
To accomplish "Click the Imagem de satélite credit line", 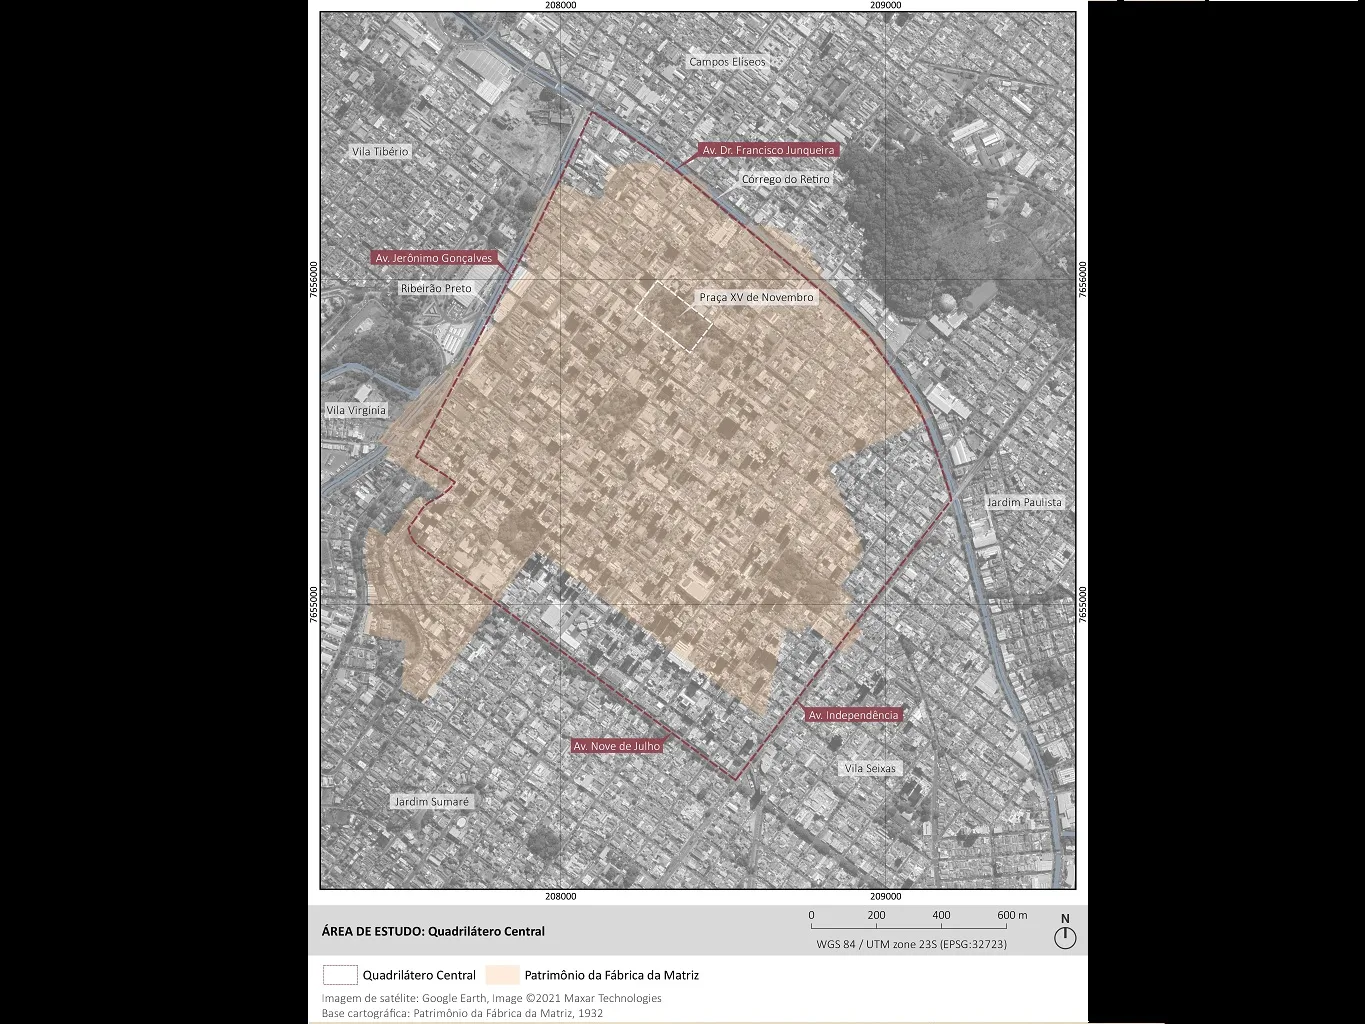I will point(491,998).
